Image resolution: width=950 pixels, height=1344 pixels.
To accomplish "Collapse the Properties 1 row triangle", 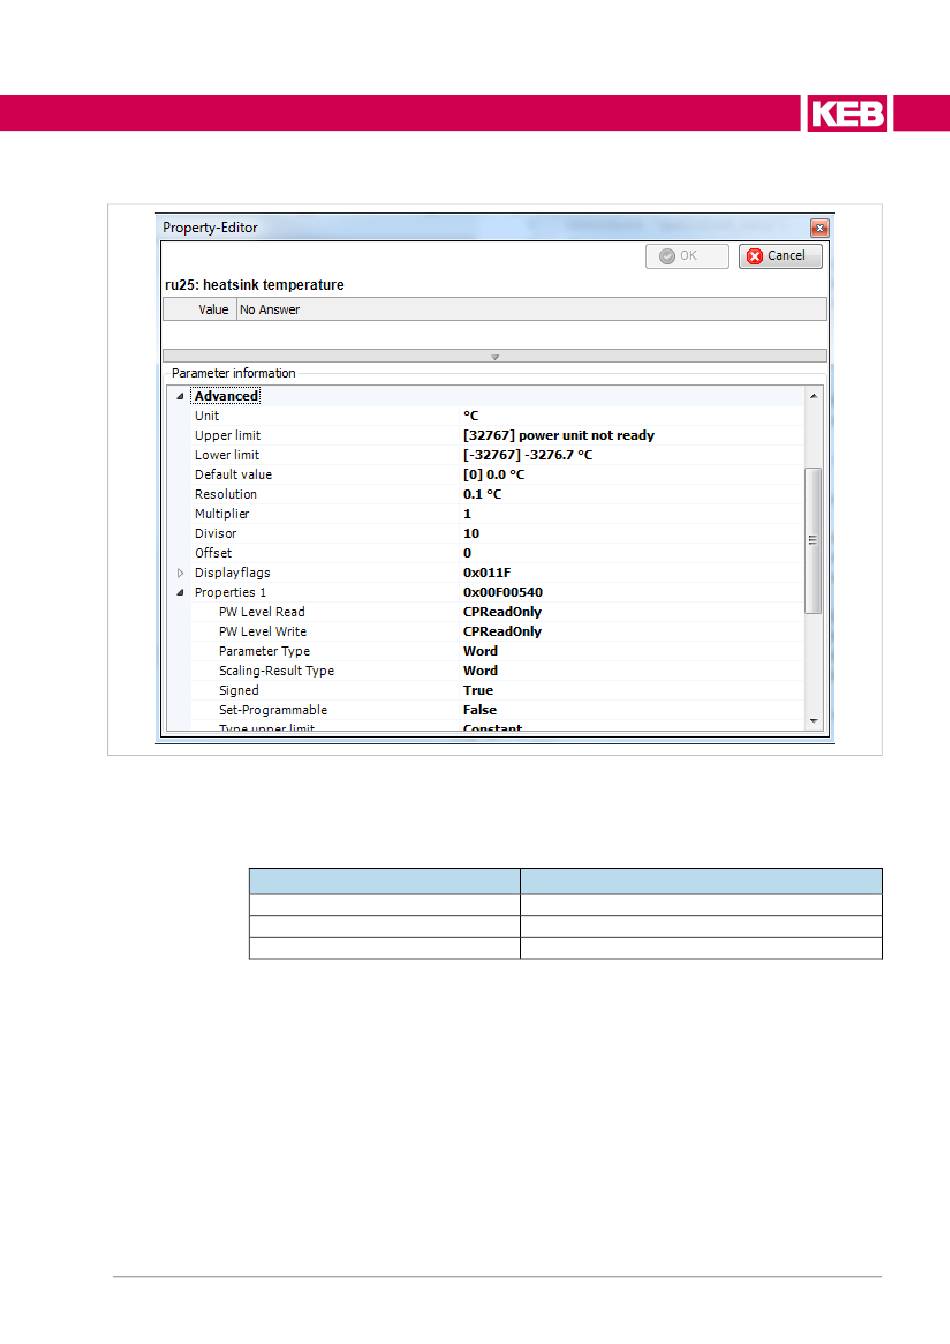I will pos(180,593).
